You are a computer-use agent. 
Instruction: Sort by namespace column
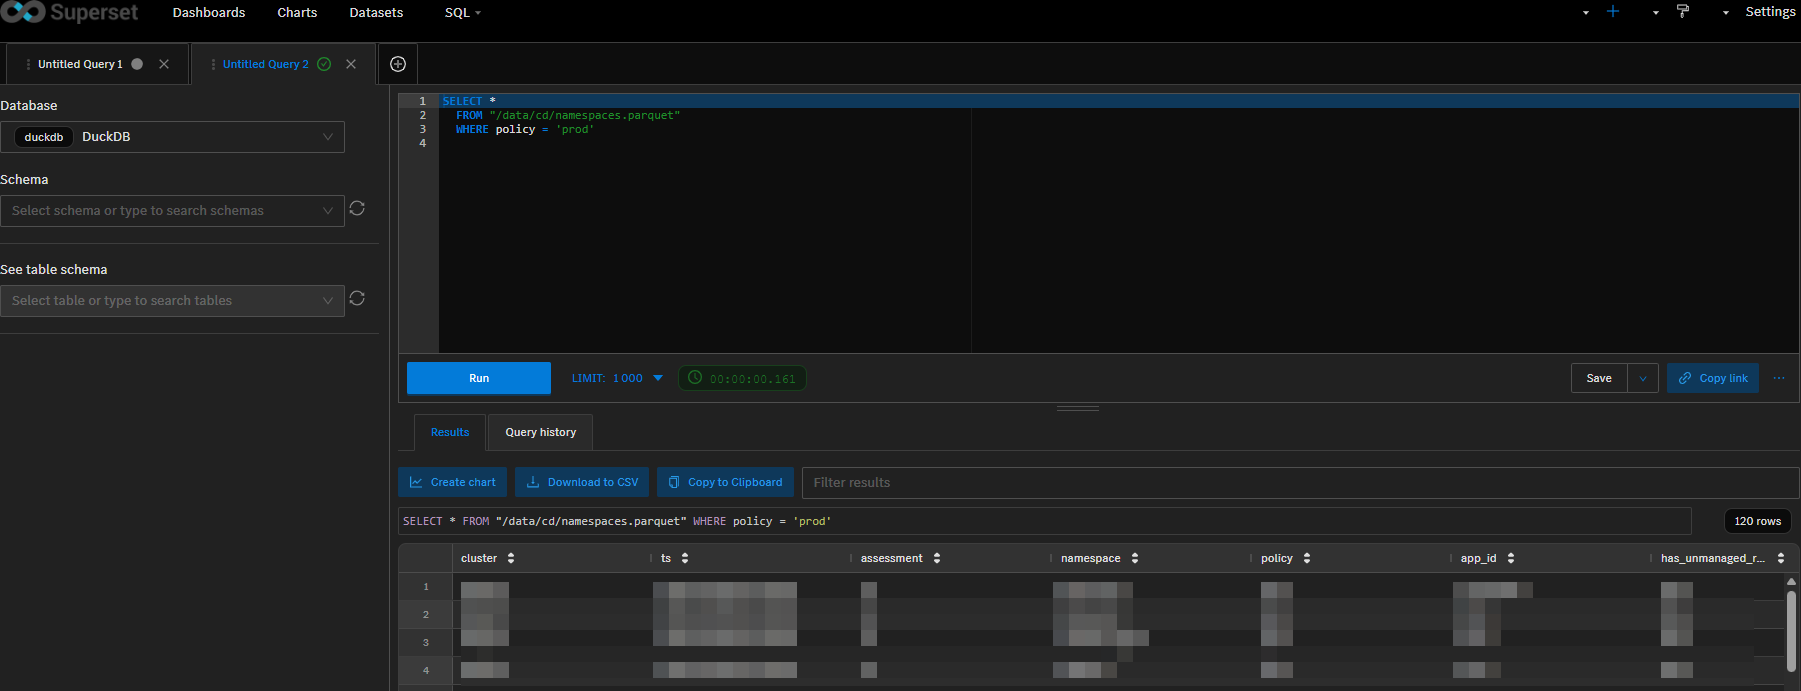click(1135, 558)
